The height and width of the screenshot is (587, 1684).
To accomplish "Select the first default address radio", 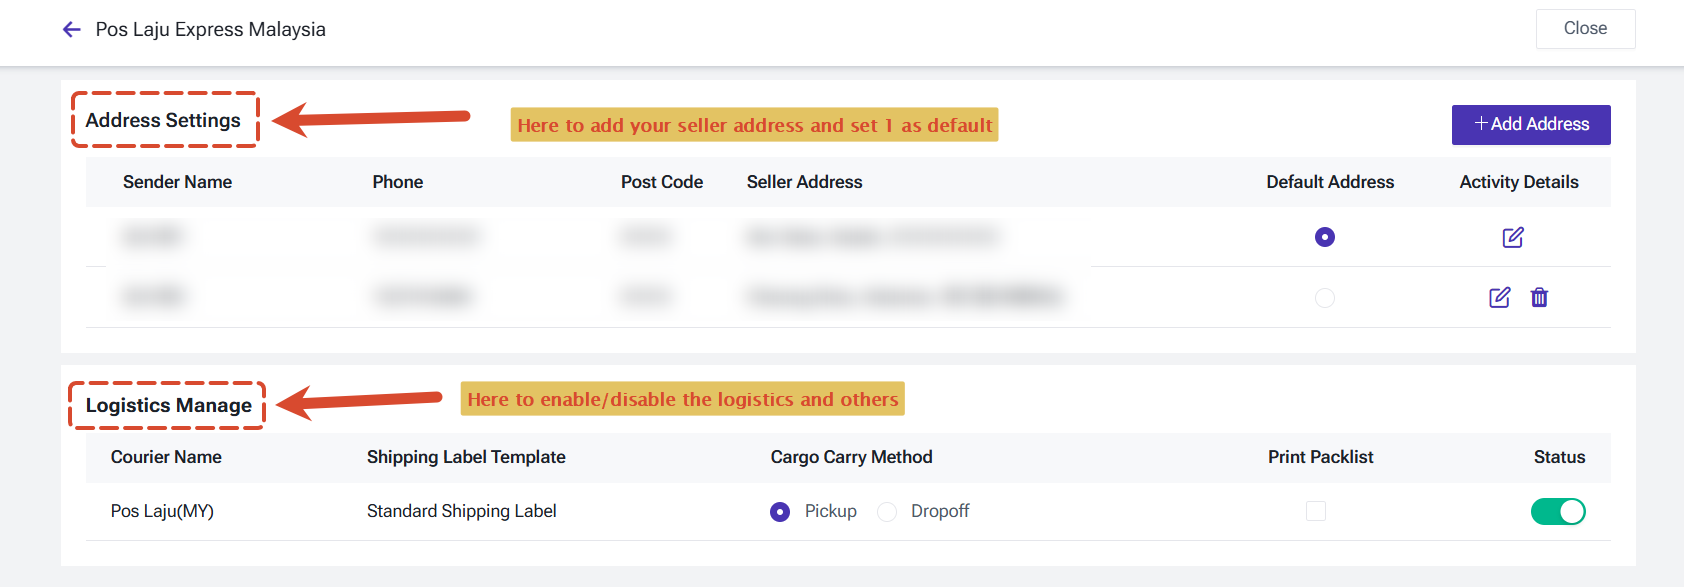I will tap(1325, 237).
